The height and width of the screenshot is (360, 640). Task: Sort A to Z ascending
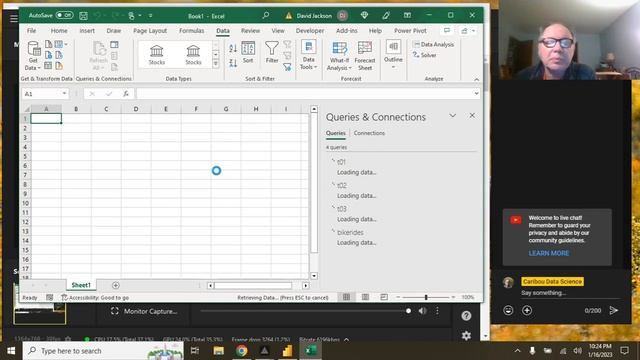pyautogui.click(x=233, y=48)
